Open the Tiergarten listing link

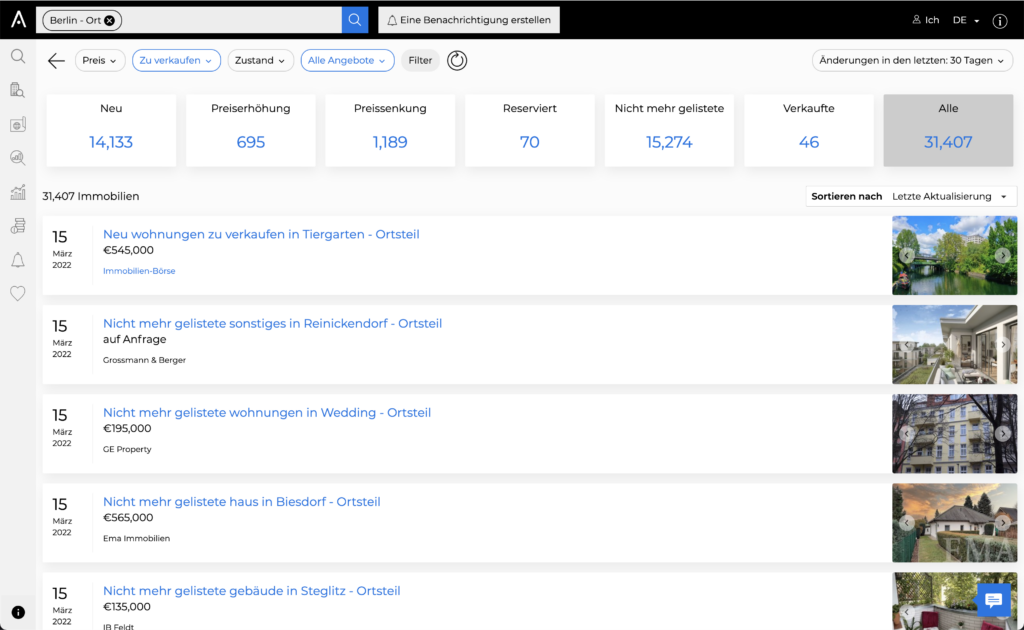point(261,234)
